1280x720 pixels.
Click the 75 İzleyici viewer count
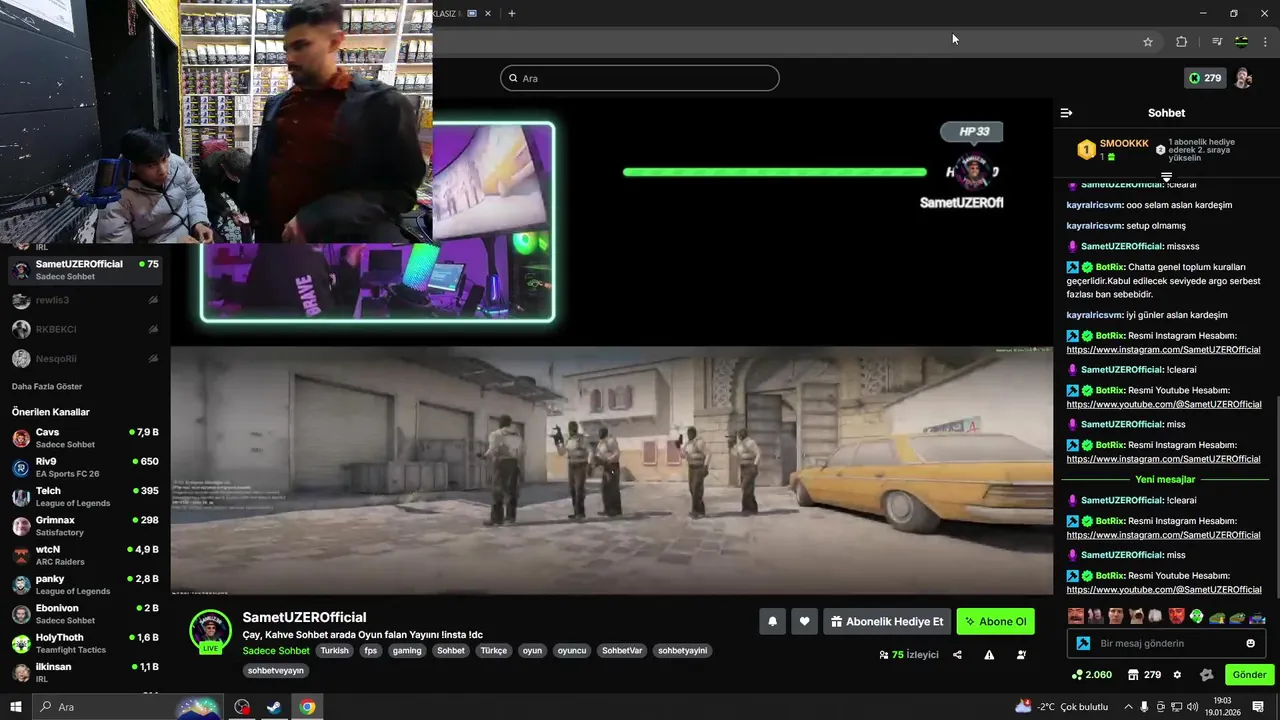pos(908,655)
